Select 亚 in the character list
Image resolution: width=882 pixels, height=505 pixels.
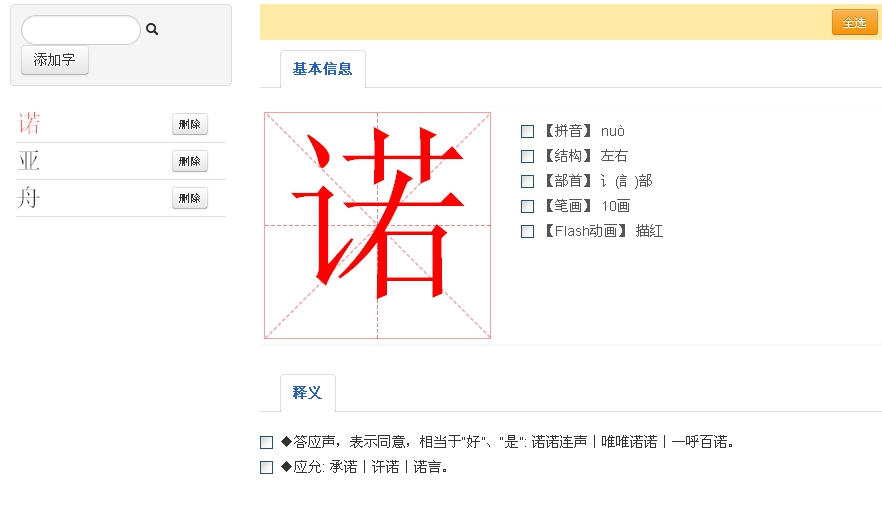[x=29, y=160]
